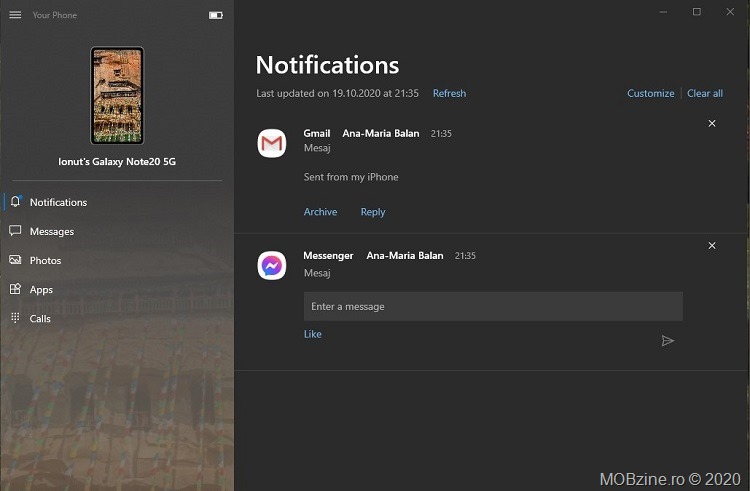Viewport: 750px width, 491px height.
Task: Click Mesaj text in Messenger notification
Action: pos(317,273)
